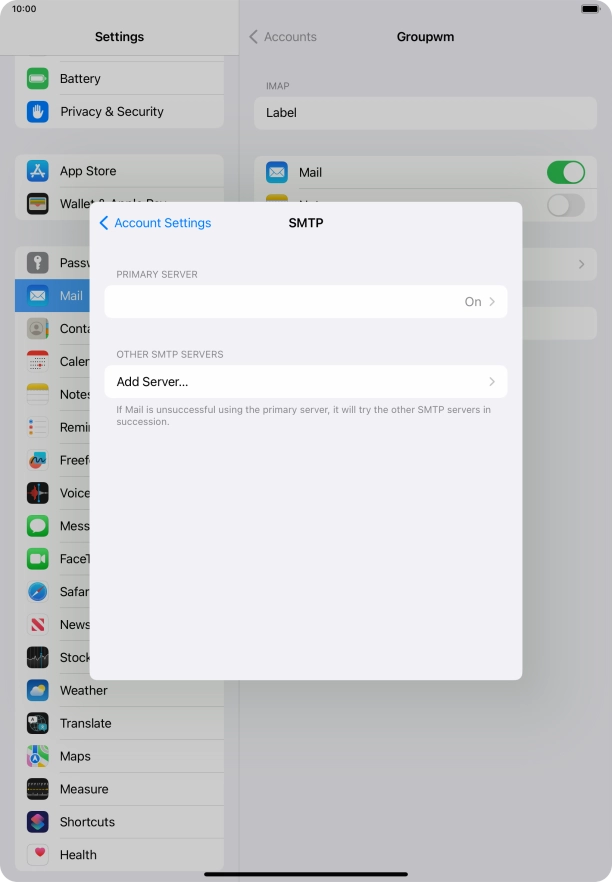Open the Translate icon in sidebar
The height and width of the screenshot is (882, 612).
point(38,723)
